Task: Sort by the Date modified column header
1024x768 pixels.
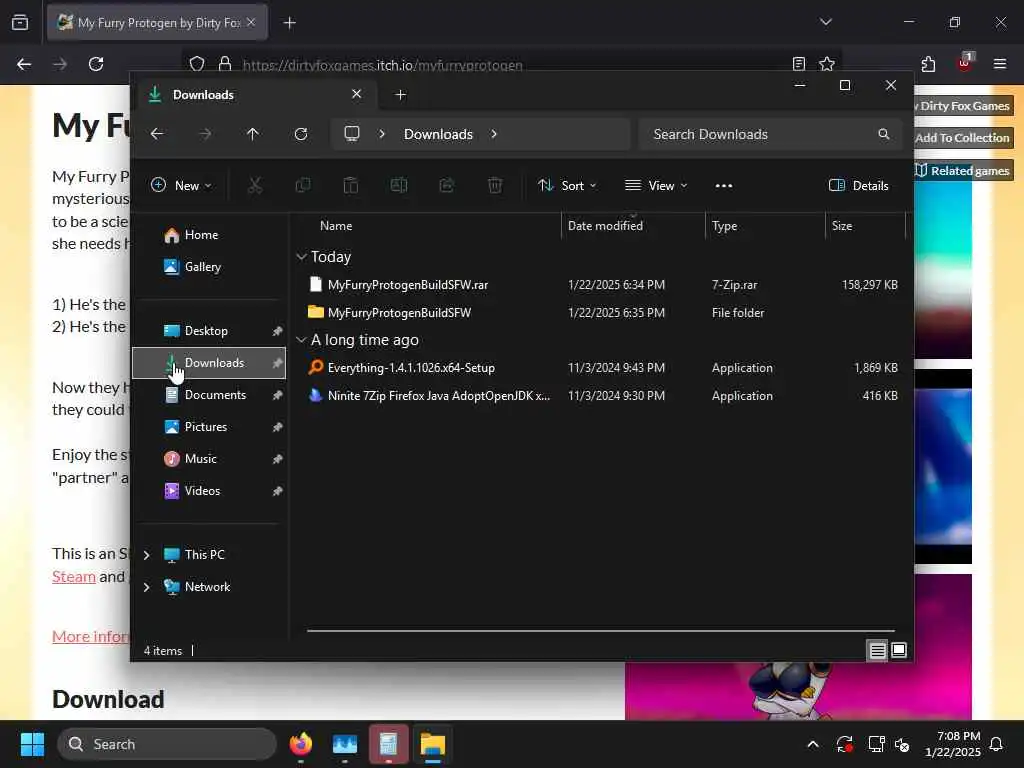Action: [x=605, y=226]
